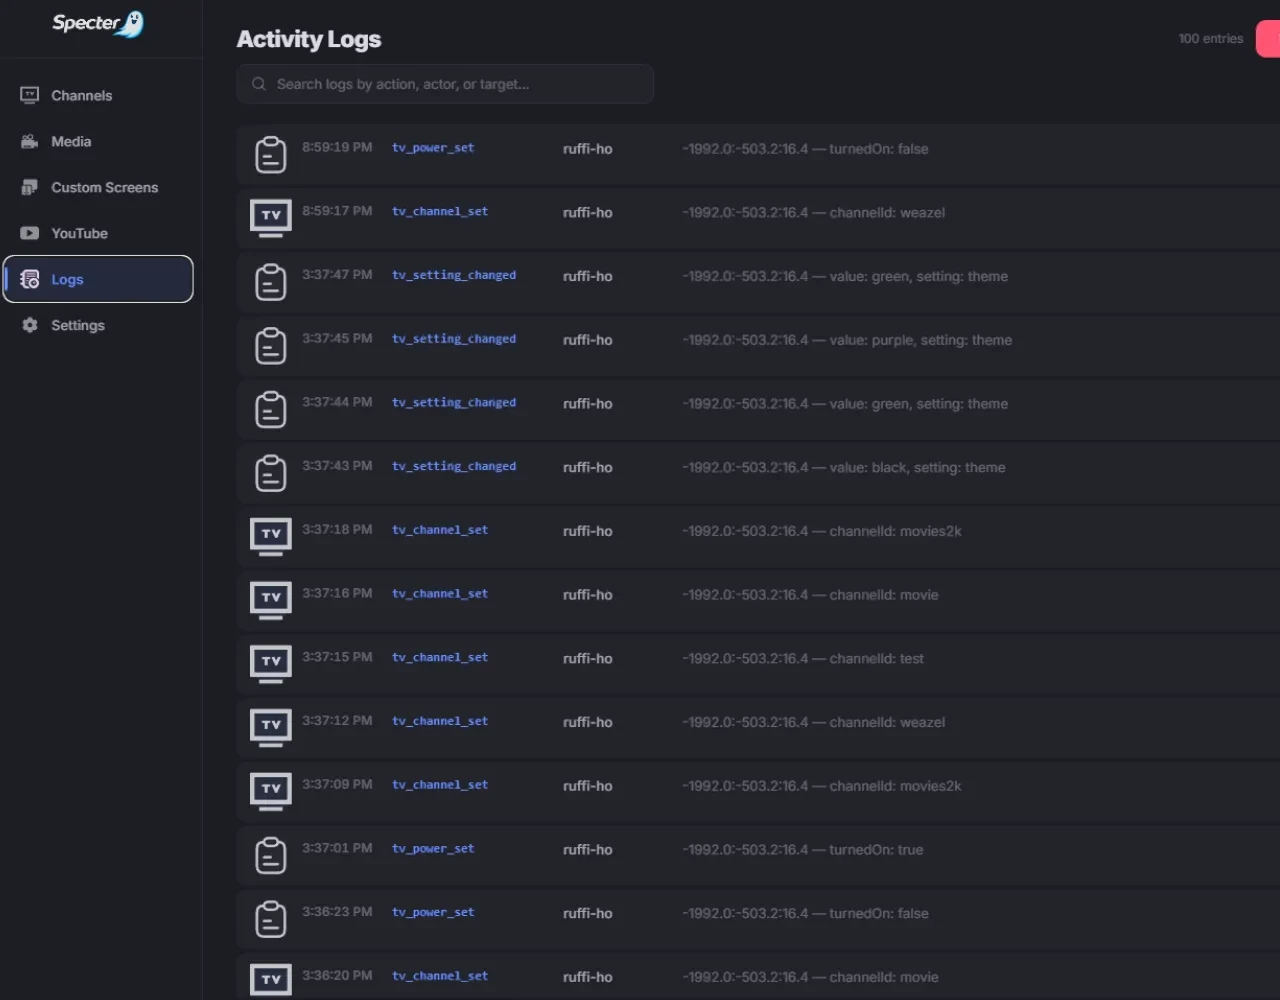Click 'value: black, setting: theme' detail text

point(918,468)
